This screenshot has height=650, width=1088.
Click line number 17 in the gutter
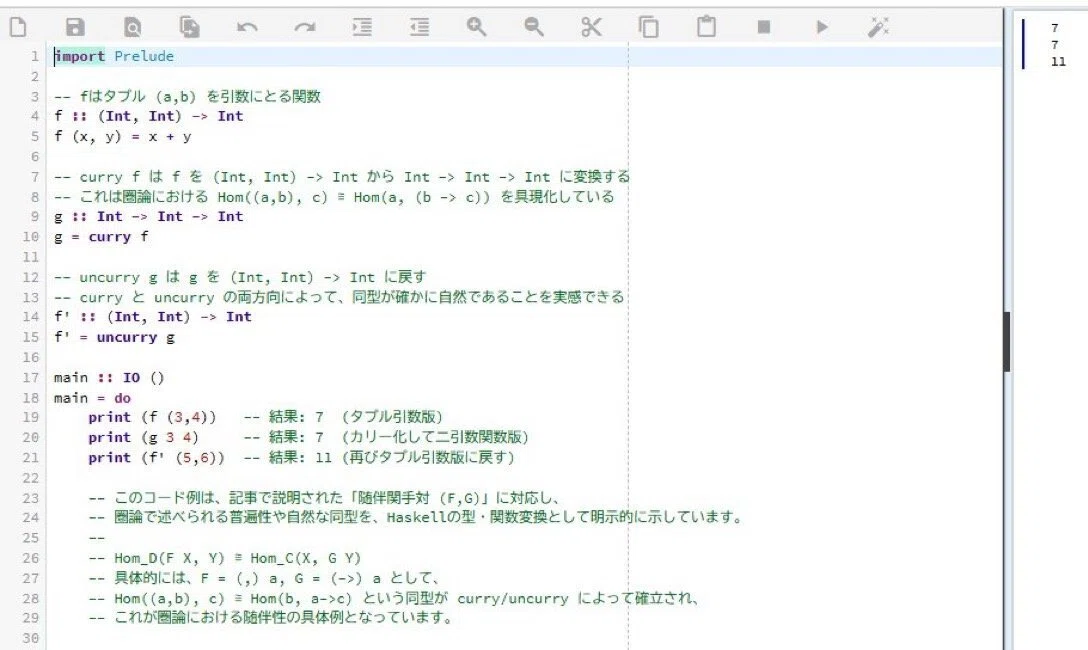(x=31, y=377)
